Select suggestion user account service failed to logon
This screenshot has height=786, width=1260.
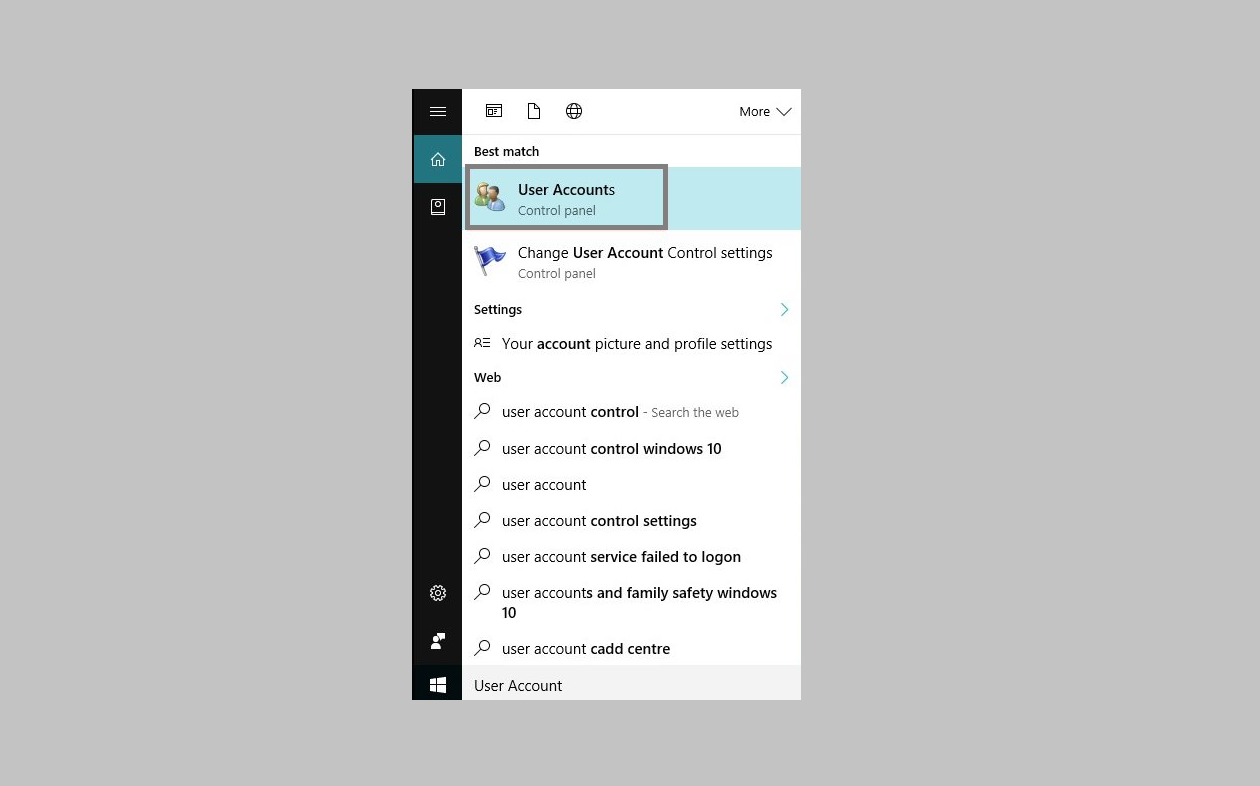pos(631,556)
